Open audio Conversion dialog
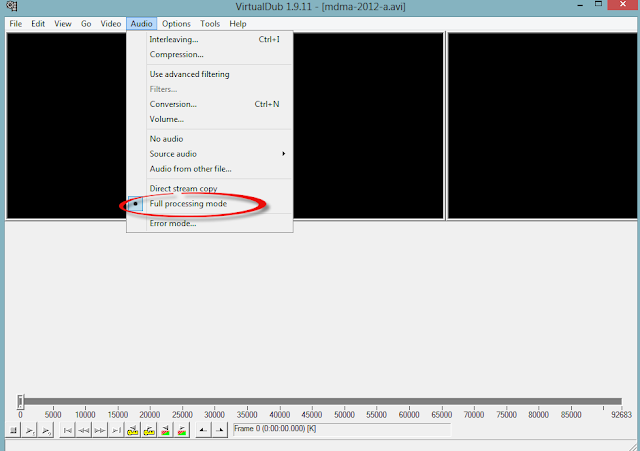This screenshot has width=640, height=451. point(210,104)
